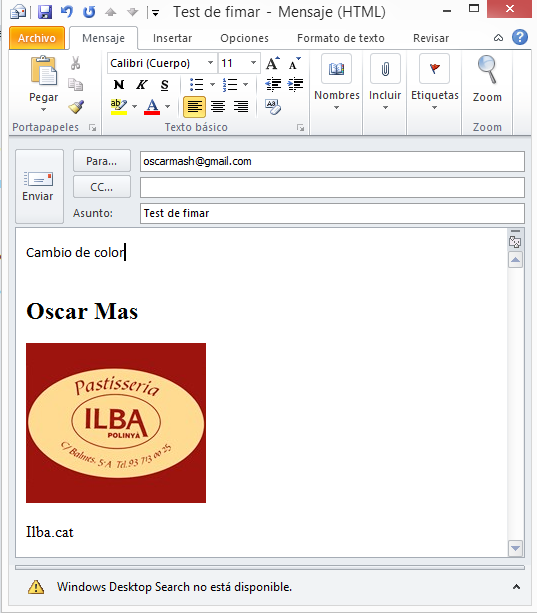537x613 pixels.
Task: Open the Etiquetas flag group
Action: (x=434, y=82)
